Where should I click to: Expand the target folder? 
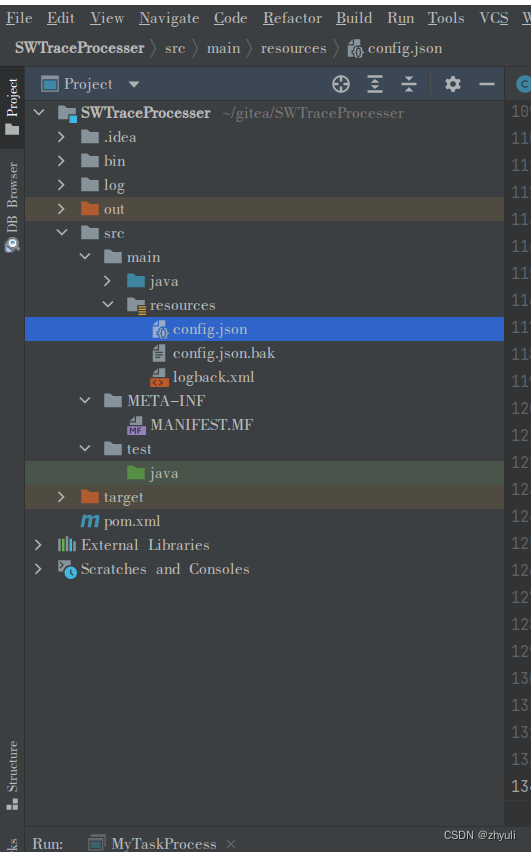pos(61,497)
